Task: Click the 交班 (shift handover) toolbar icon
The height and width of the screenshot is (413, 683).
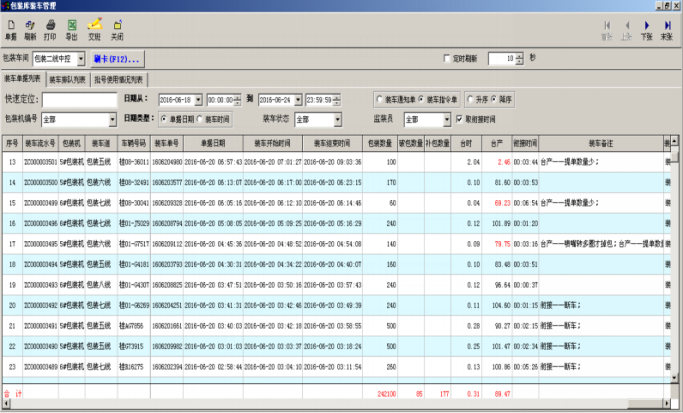Action: pos(94,26)
